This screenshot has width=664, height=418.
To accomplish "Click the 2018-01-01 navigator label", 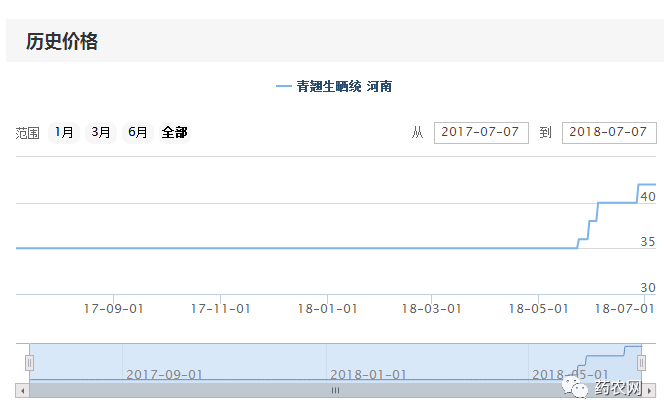I will pyautogui.click(x=368, y=375).
